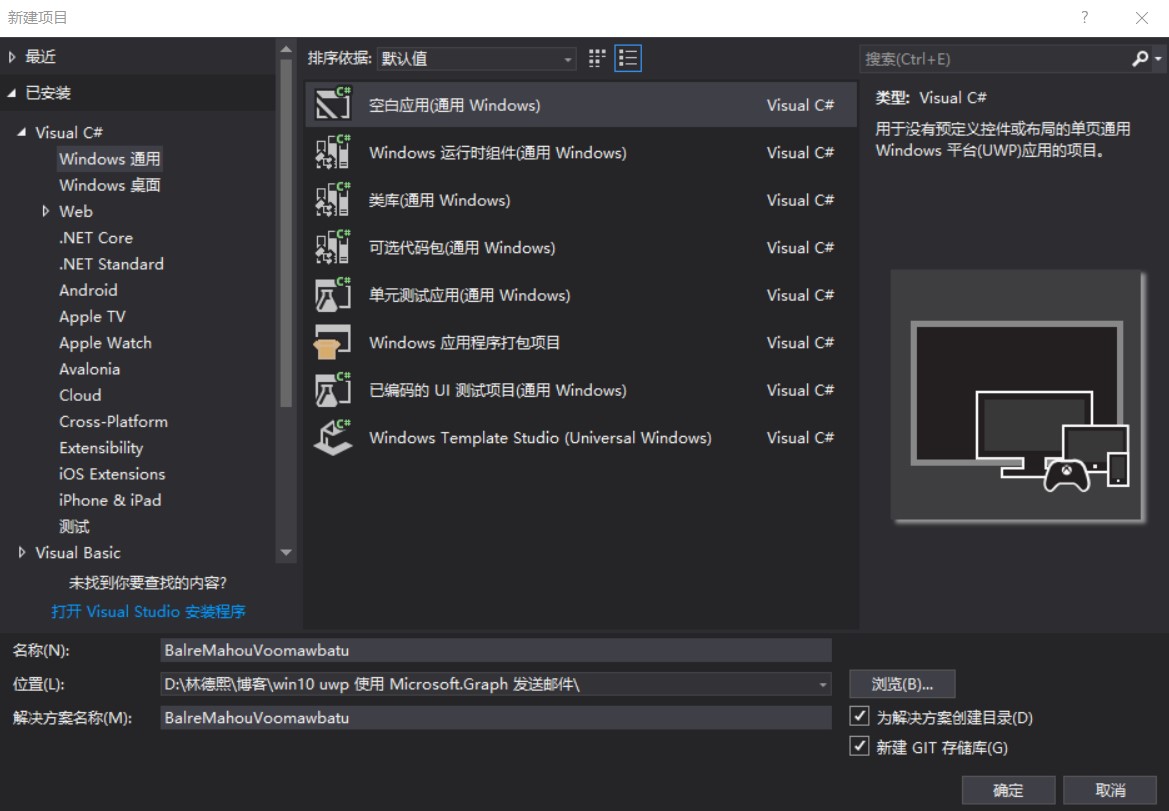Click the 可选代码包 template icon

point(333,247)
